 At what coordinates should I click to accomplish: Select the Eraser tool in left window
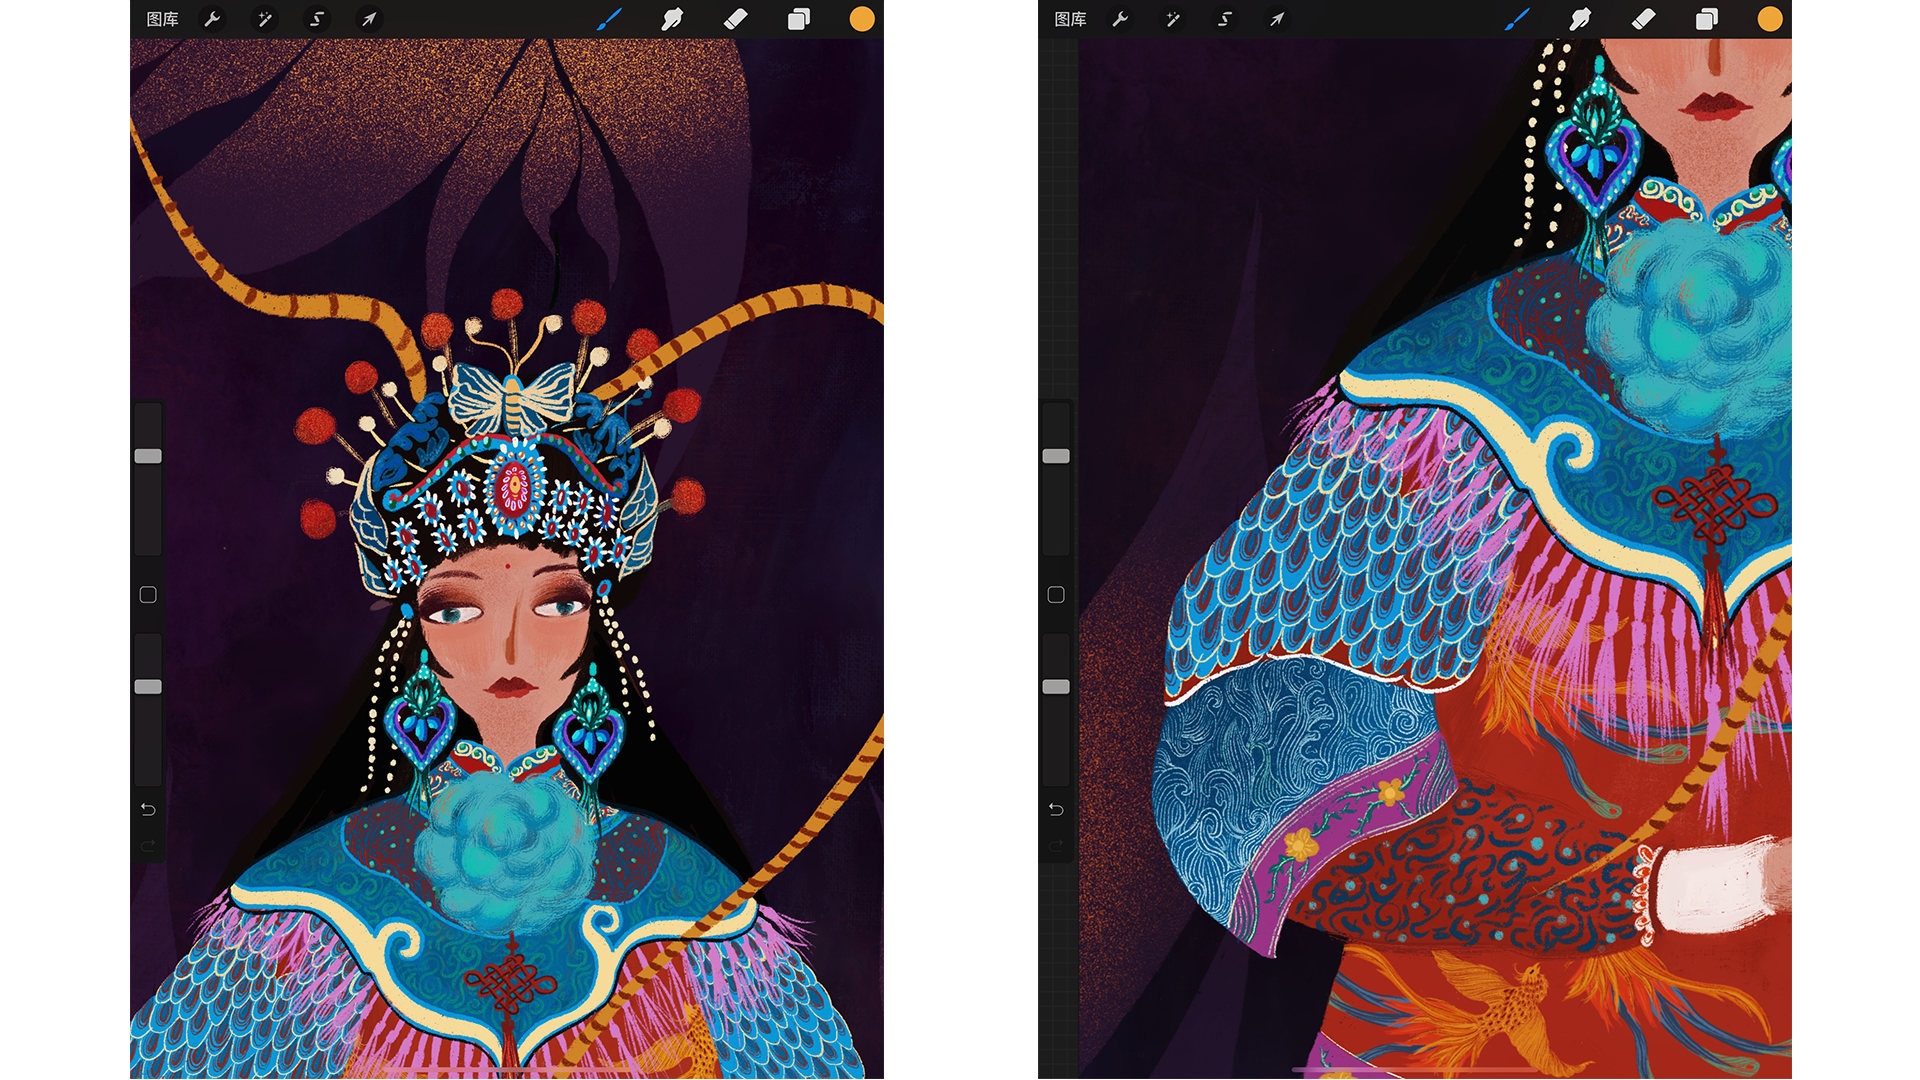[x=735, y=19]
